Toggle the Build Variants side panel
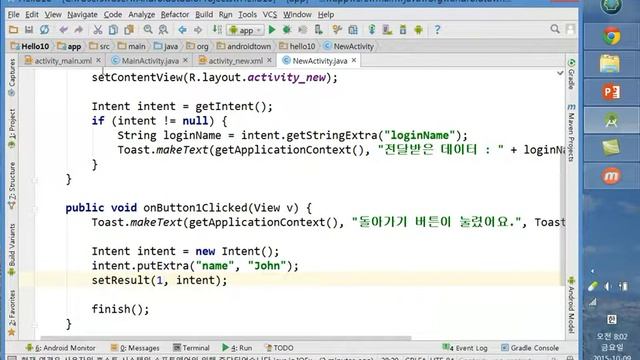The image size is (640, 360). pos(12,249)
